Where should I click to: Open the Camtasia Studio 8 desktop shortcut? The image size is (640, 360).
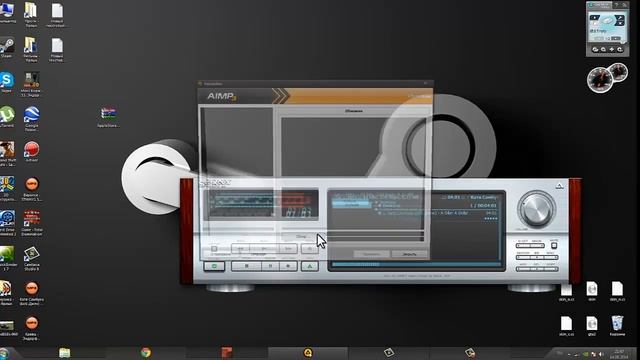pos(31,258)
